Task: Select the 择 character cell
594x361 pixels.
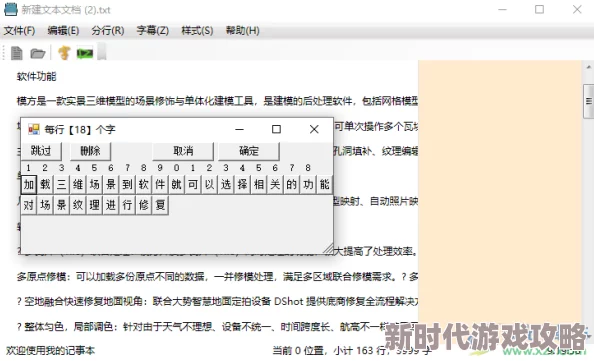Action: [x=242, y=184]
